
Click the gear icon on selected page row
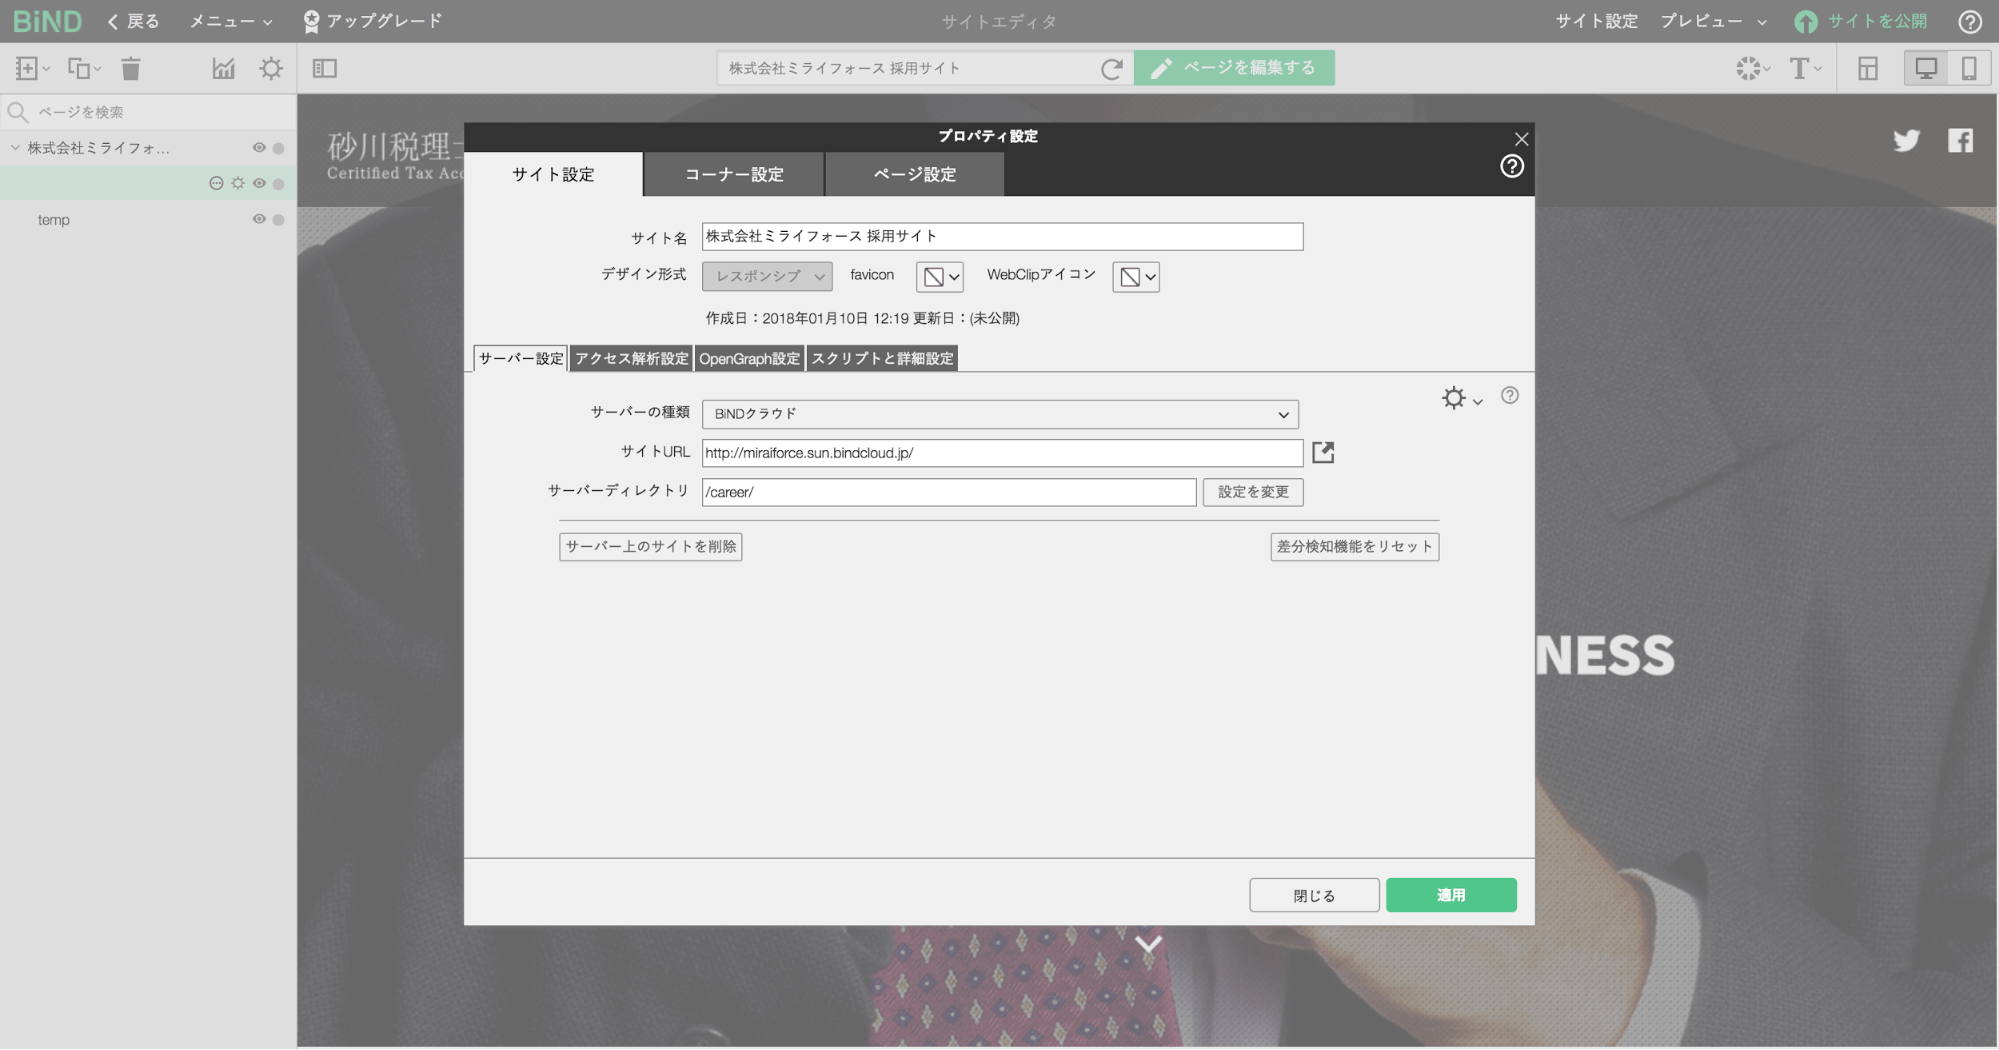point(237,183)
